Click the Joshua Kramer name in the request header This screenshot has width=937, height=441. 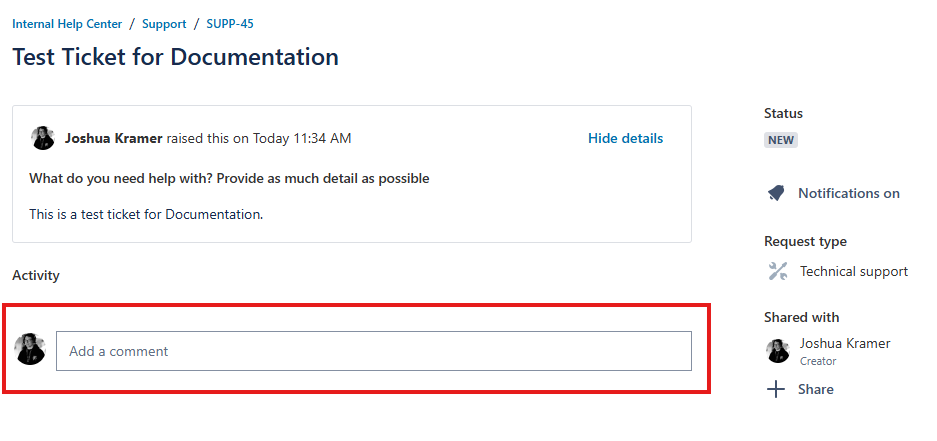point(113,138)
